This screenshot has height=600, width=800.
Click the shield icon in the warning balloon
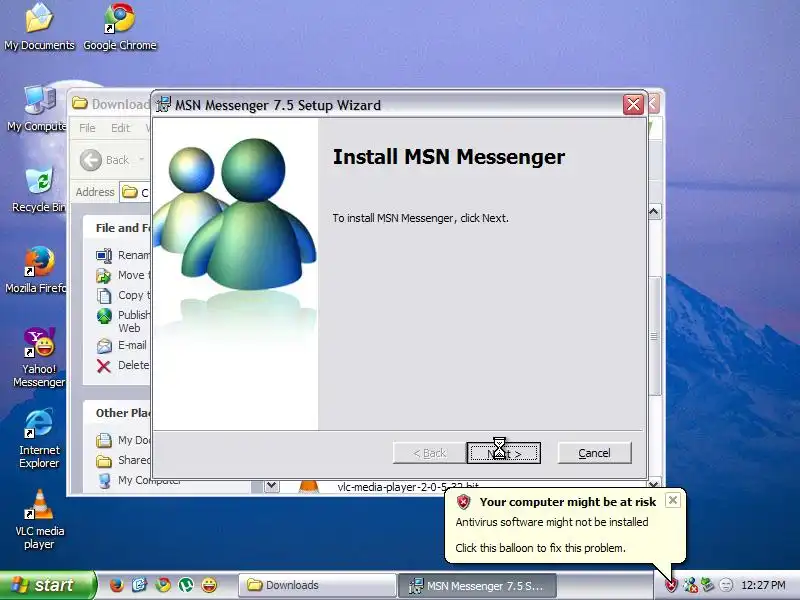463,502
